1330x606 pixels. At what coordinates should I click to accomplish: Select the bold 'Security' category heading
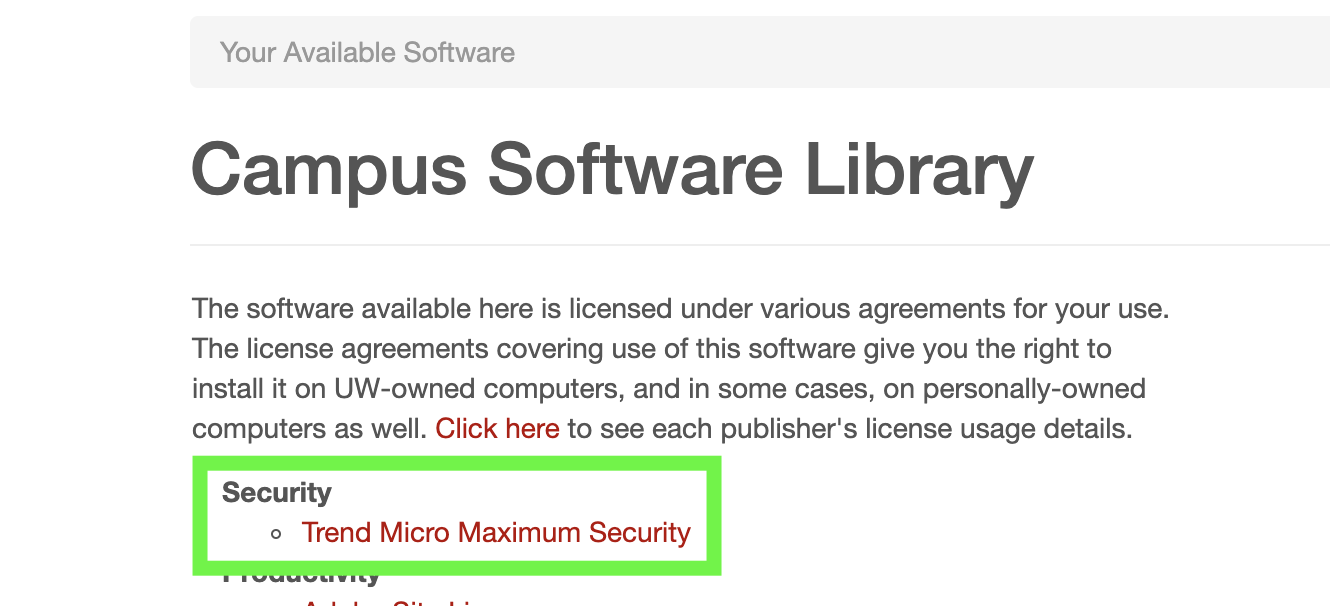(x=277, y=492)
